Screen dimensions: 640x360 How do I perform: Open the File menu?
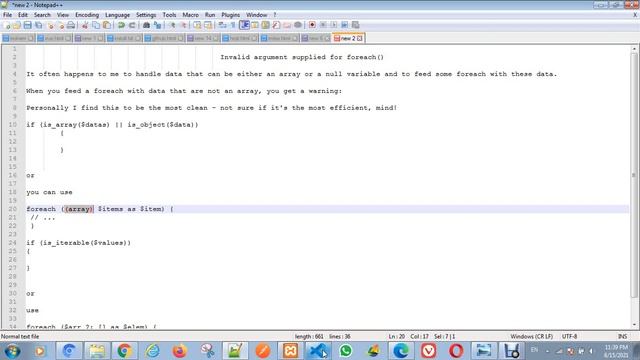point(7,15)
